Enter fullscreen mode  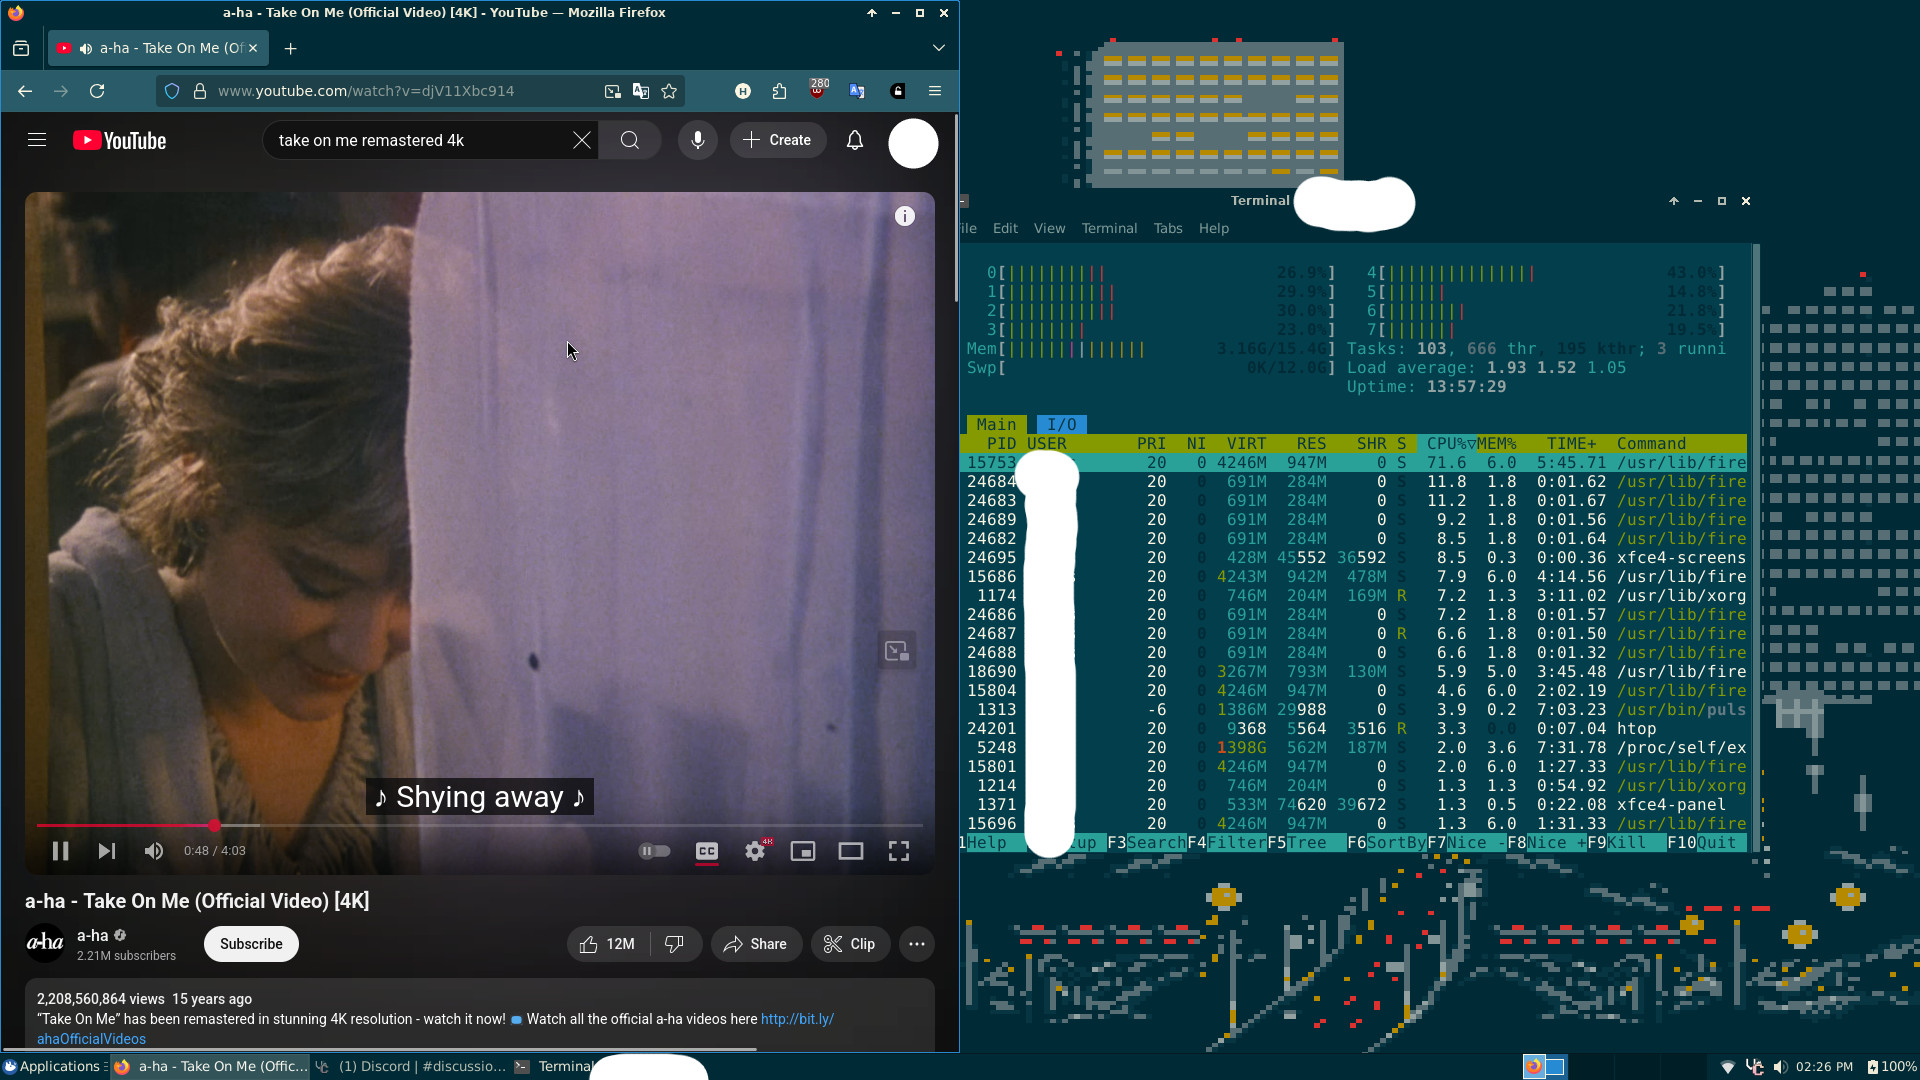899,851
